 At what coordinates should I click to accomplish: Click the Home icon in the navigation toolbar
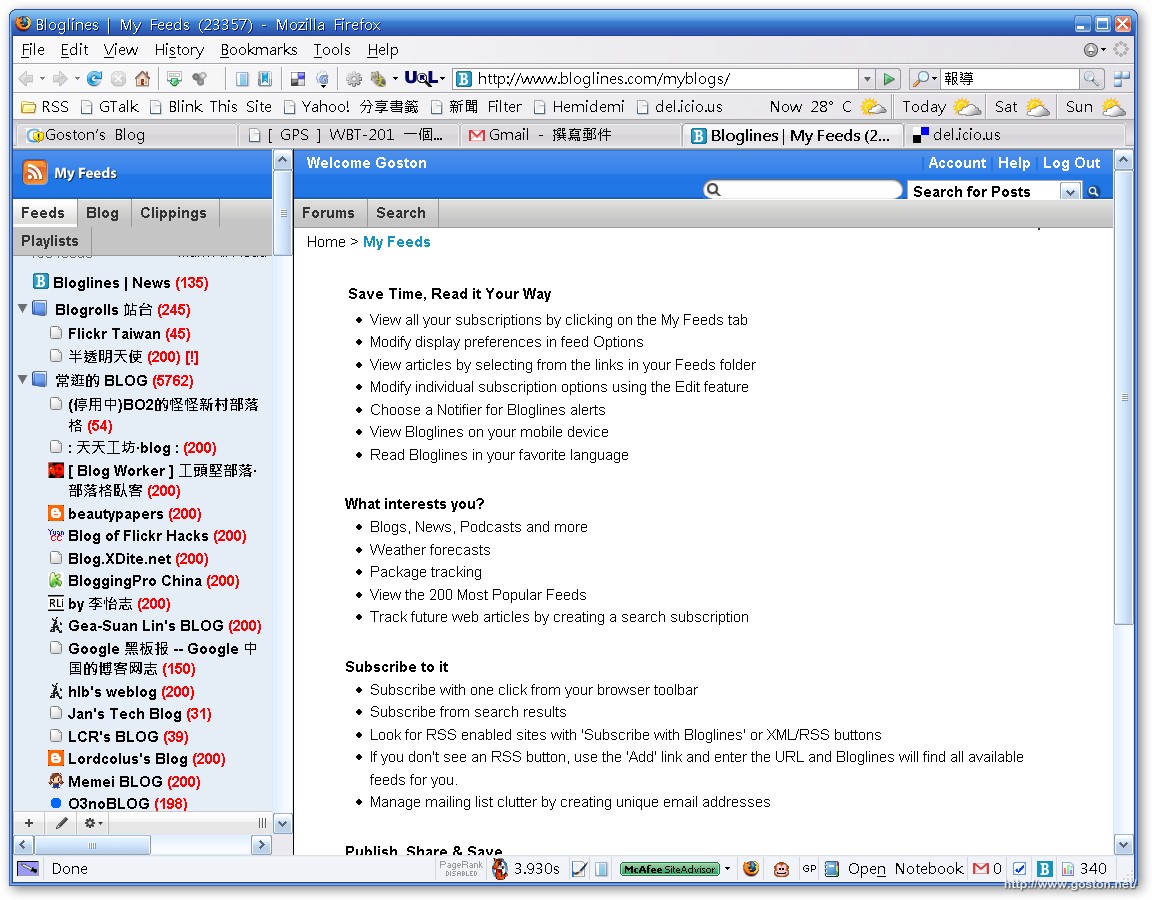143,79
